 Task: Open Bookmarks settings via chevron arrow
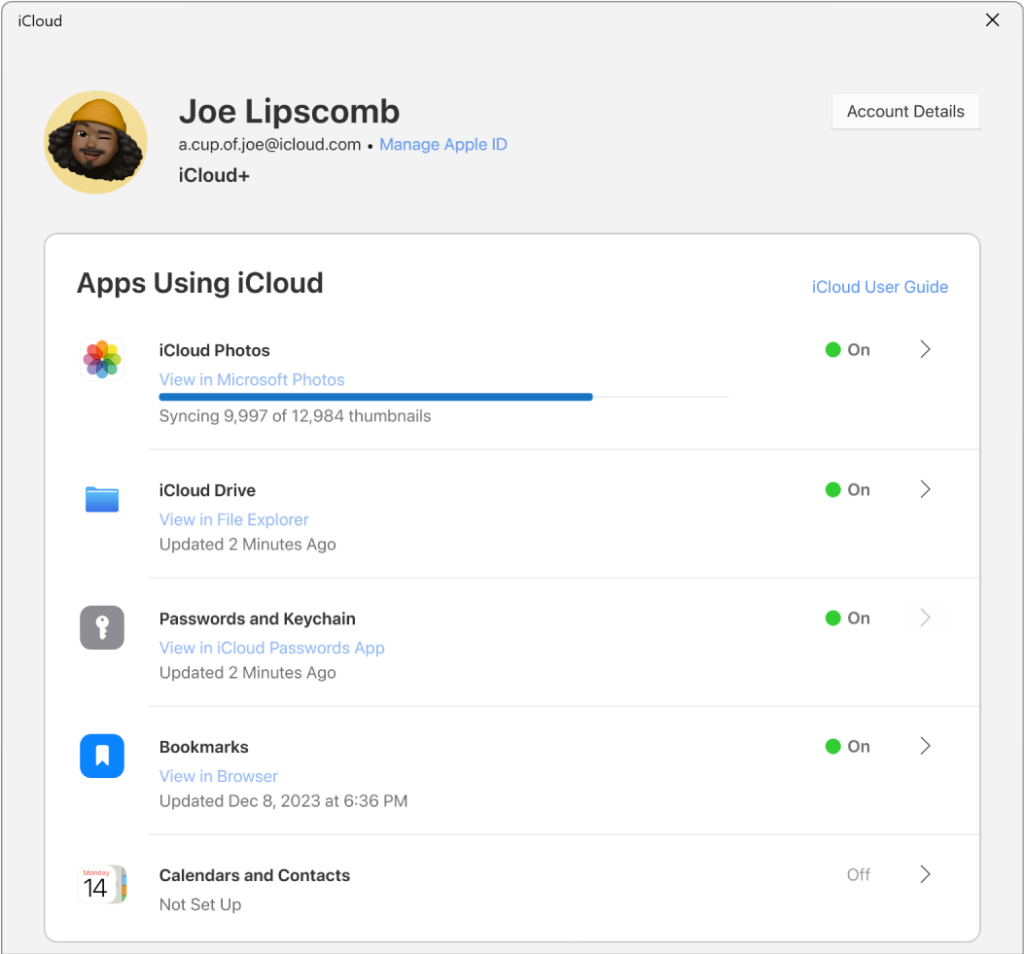click(x=925, y=746)
